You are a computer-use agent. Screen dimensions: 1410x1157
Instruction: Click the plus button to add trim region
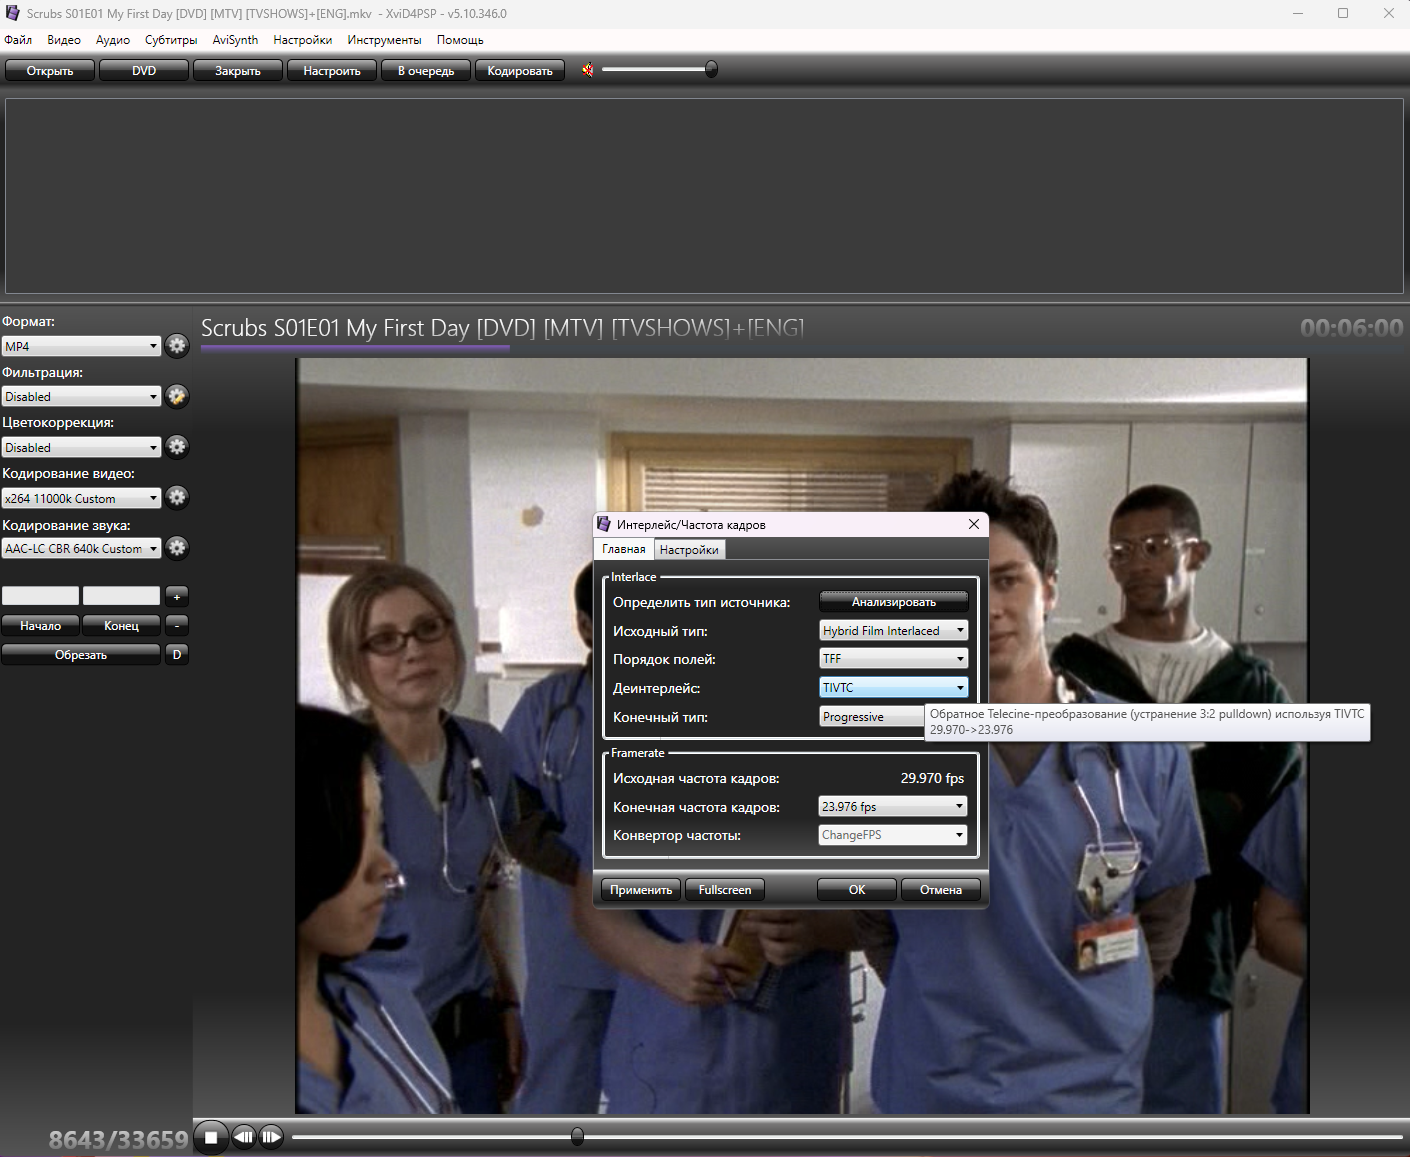177,596
